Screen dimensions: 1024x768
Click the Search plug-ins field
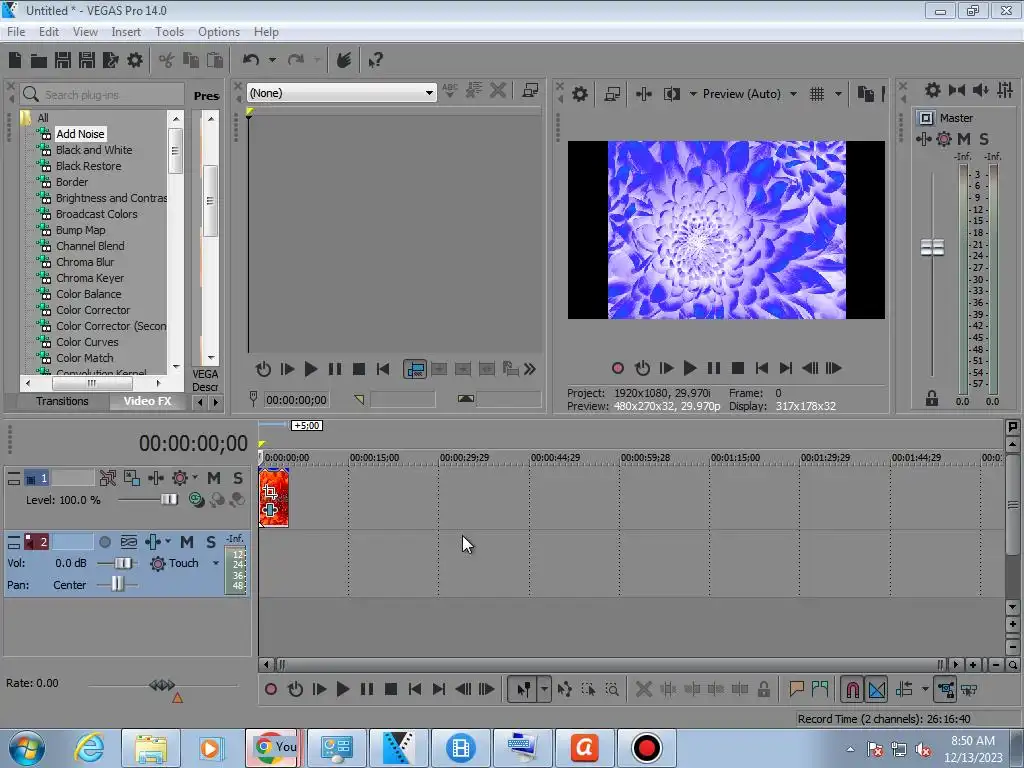coord(102,95)
